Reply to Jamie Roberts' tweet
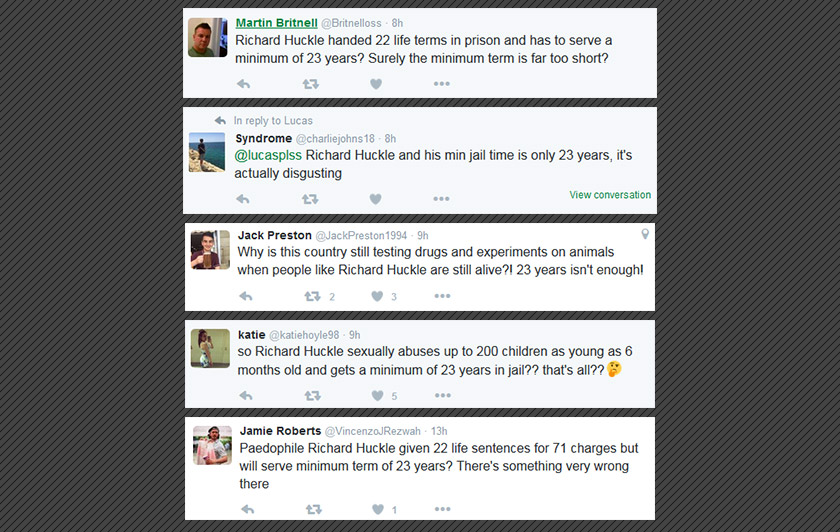Screen dimensions: 840x532 click(x=246, y=510)
